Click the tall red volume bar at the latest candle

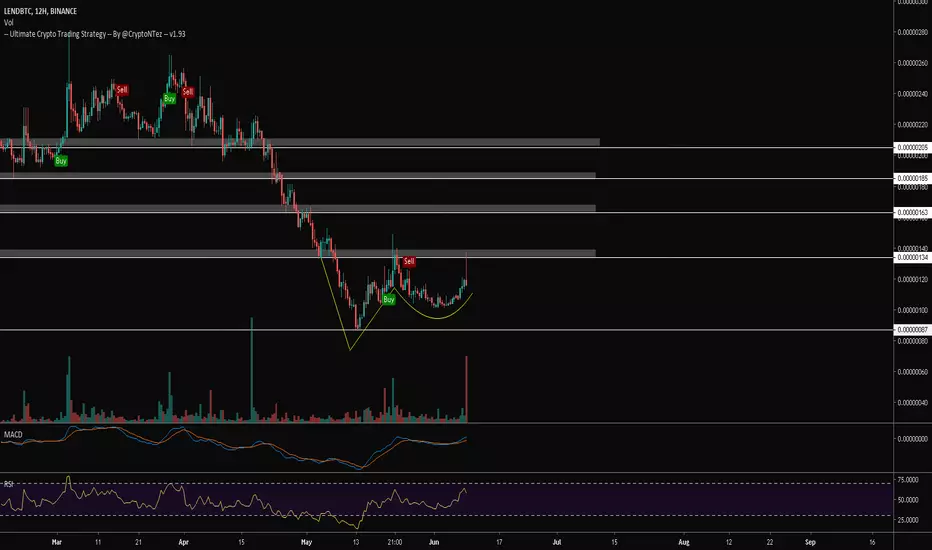(467, 389)
